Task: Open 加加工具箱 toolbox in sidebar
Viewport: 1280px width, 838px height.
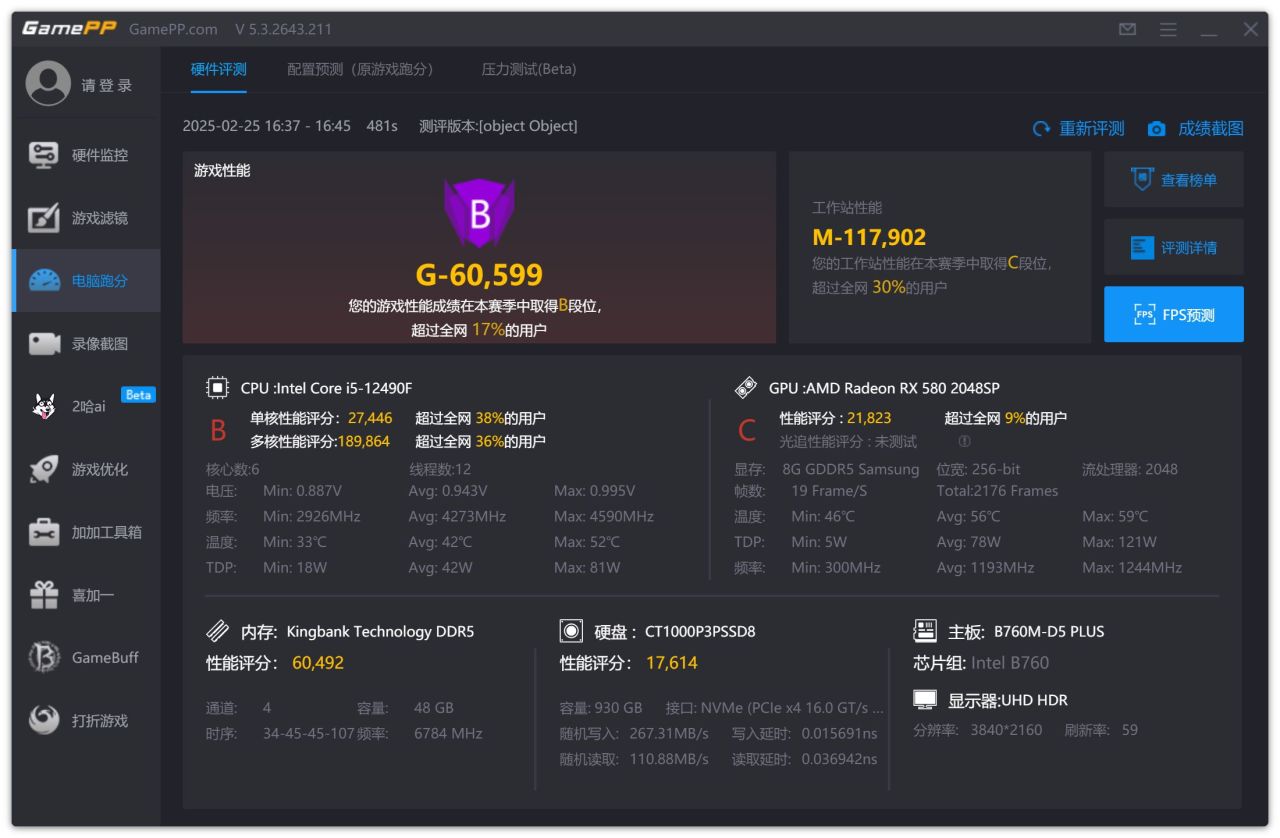Action: click(86, 532)
